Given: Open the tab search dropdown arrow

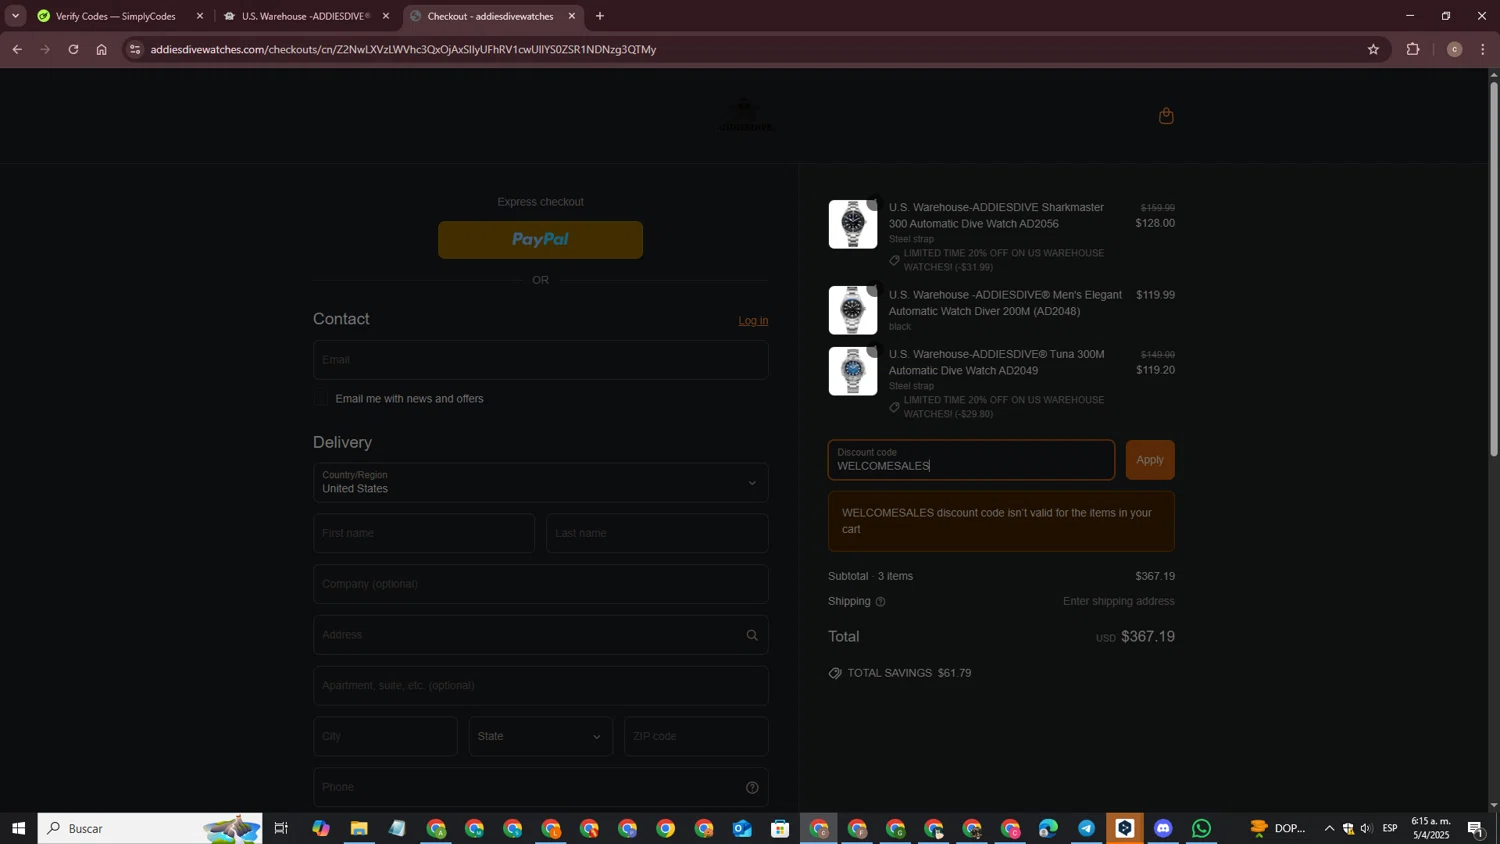Looking at the screenshot, I should (15, 16).
